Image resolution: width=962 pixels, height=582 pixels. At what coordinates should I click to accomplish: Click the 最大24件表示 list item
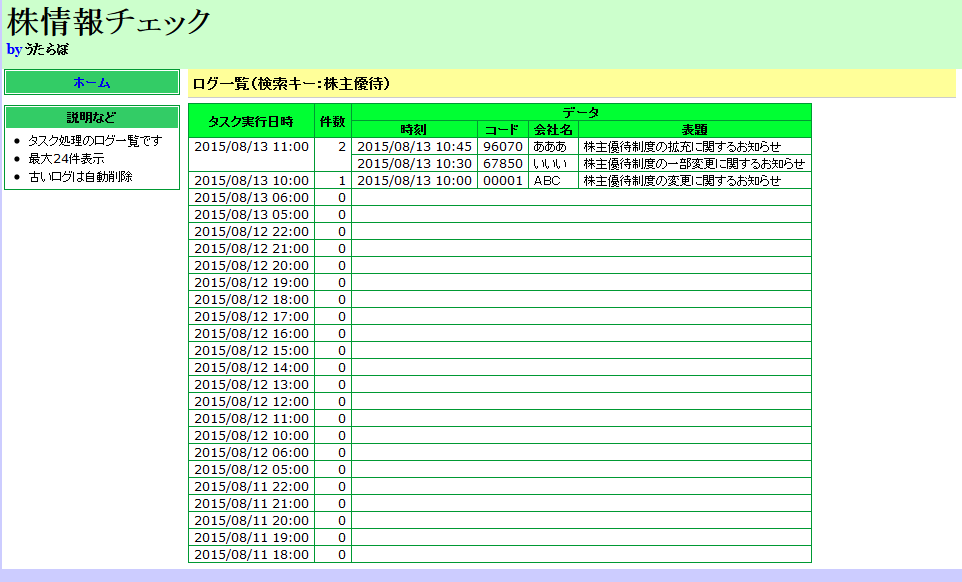click(66, 159)
